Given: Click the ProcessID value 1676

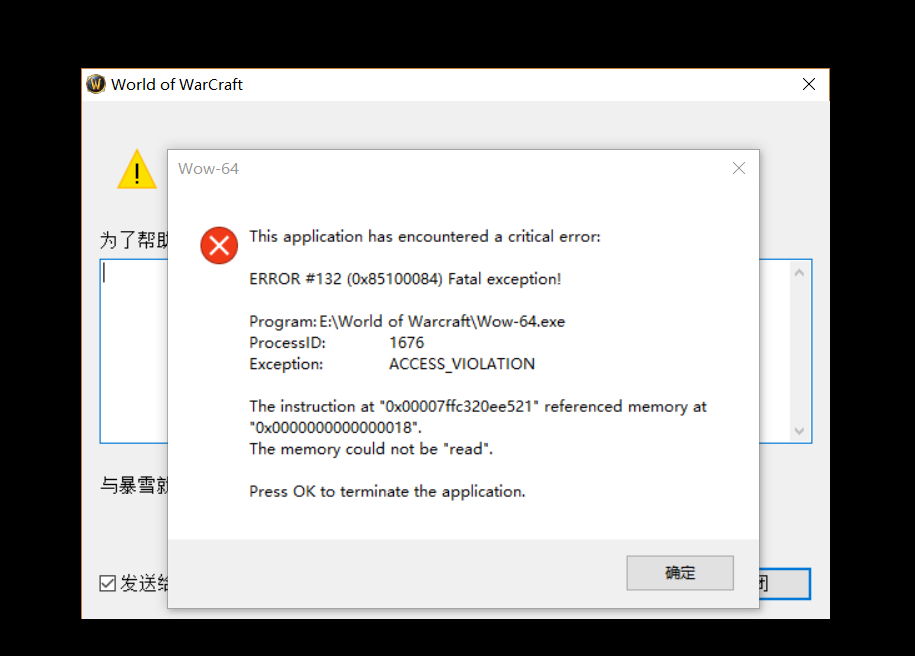Looking at the screenshot, I should 407,343.
